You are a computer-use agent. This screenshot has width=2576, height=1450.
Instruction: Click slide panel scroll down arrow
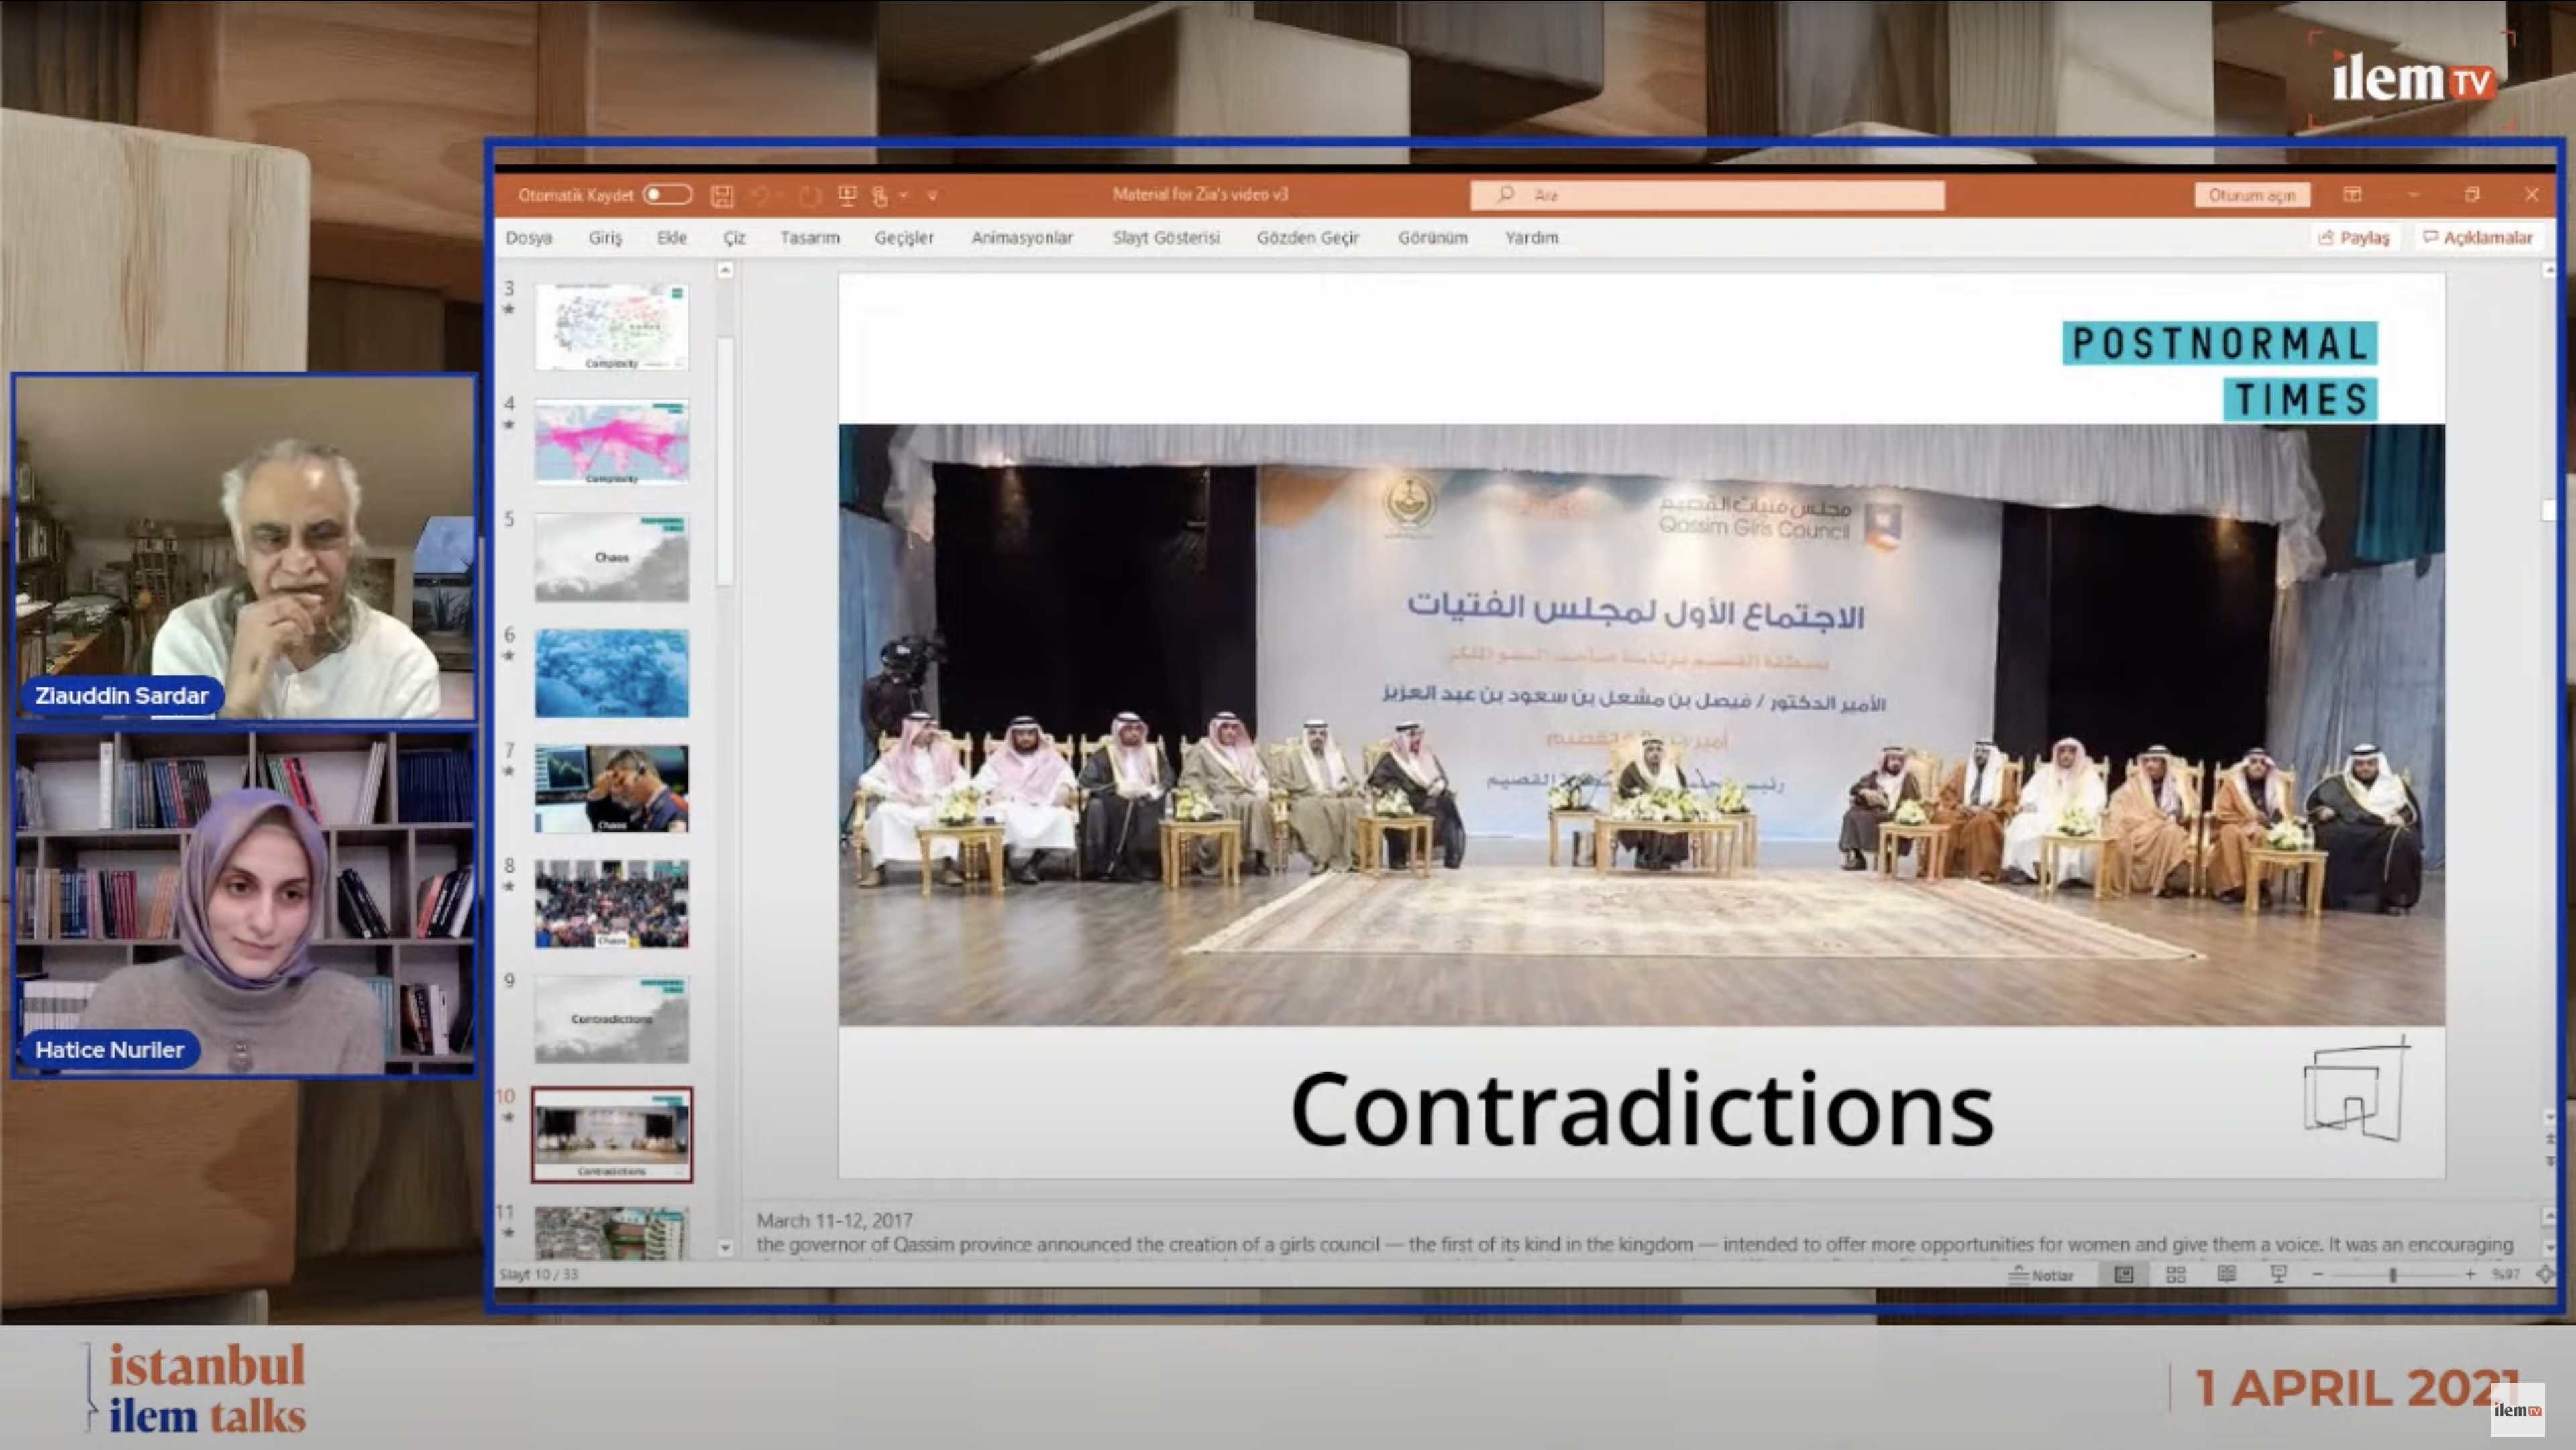coord(726,1248)
